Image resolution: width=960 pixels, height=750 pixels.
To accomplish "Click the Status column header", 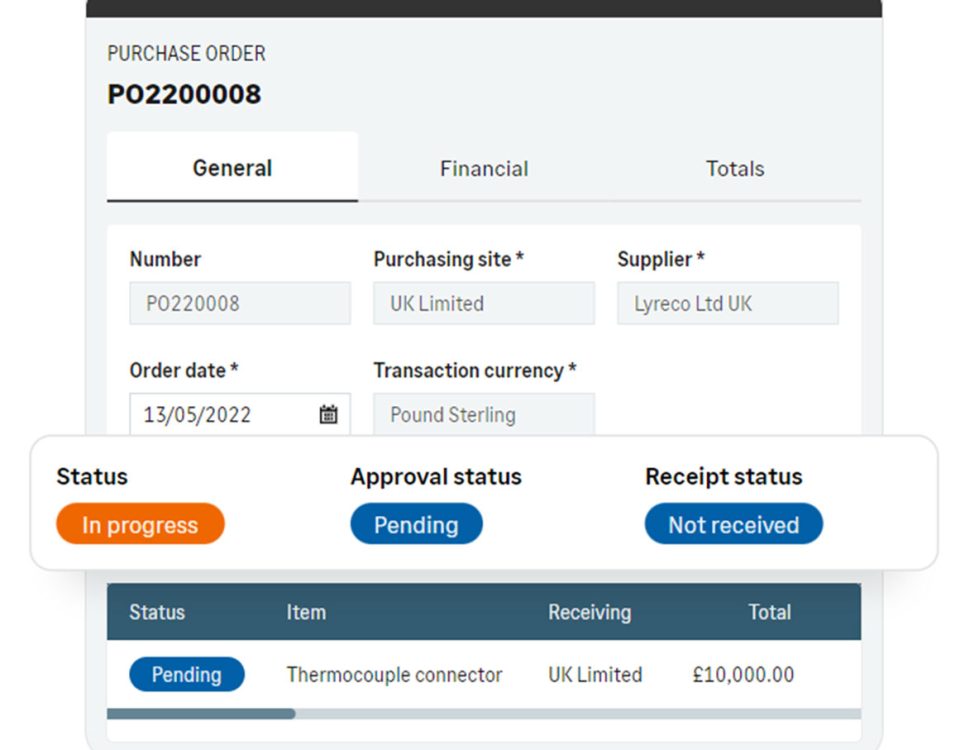I will pos(157,612).
